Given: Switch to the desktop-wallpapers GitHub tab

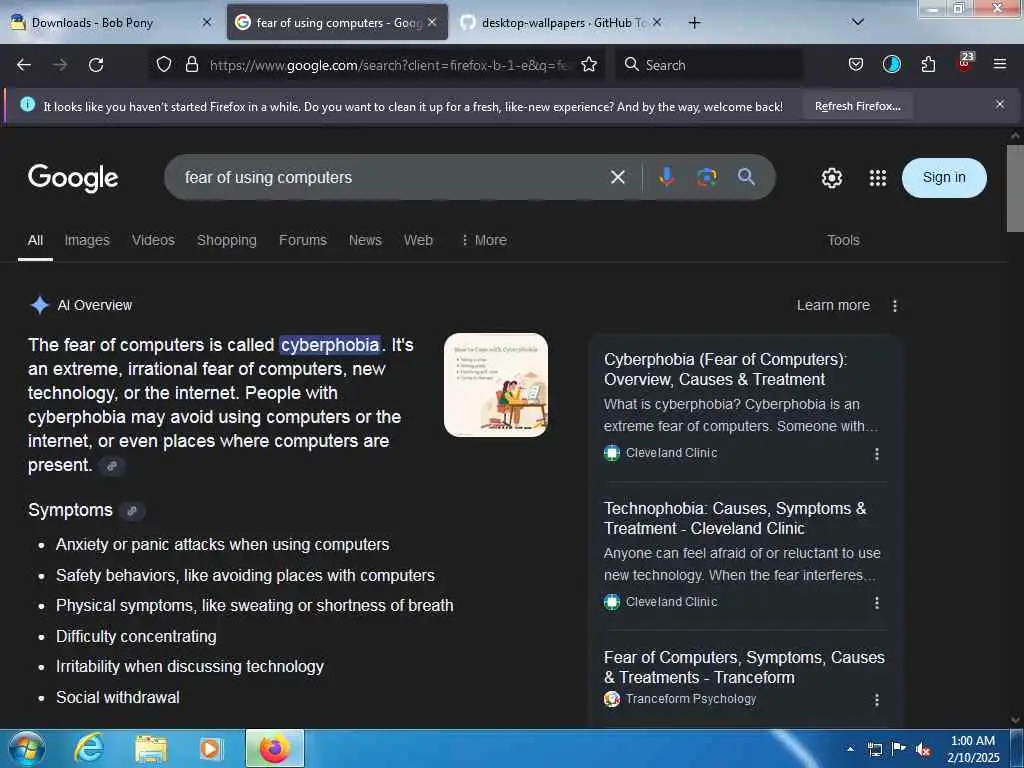Looking at the screenshot, I should [x=564, y=23].
